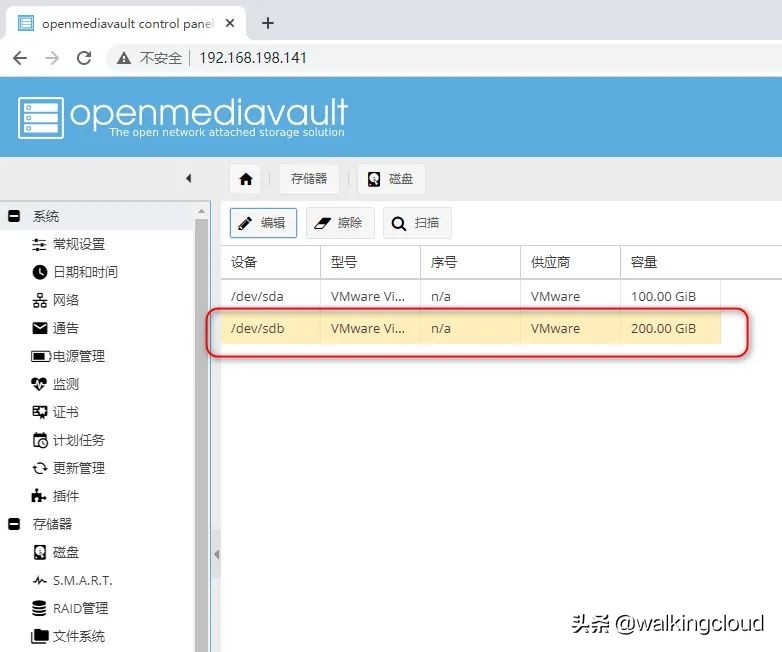Click the battery icon beside 电源管理

click(41, 356)
